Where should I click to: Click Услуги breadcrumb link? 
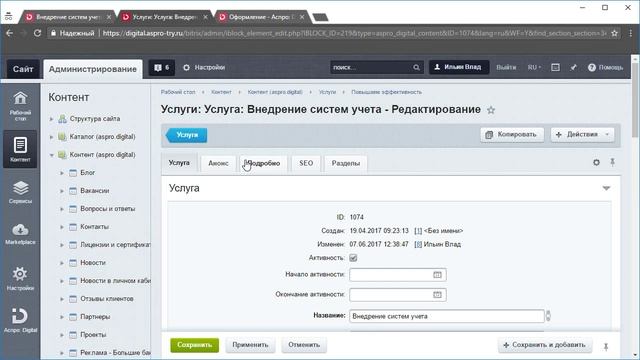tap(327, 92)
